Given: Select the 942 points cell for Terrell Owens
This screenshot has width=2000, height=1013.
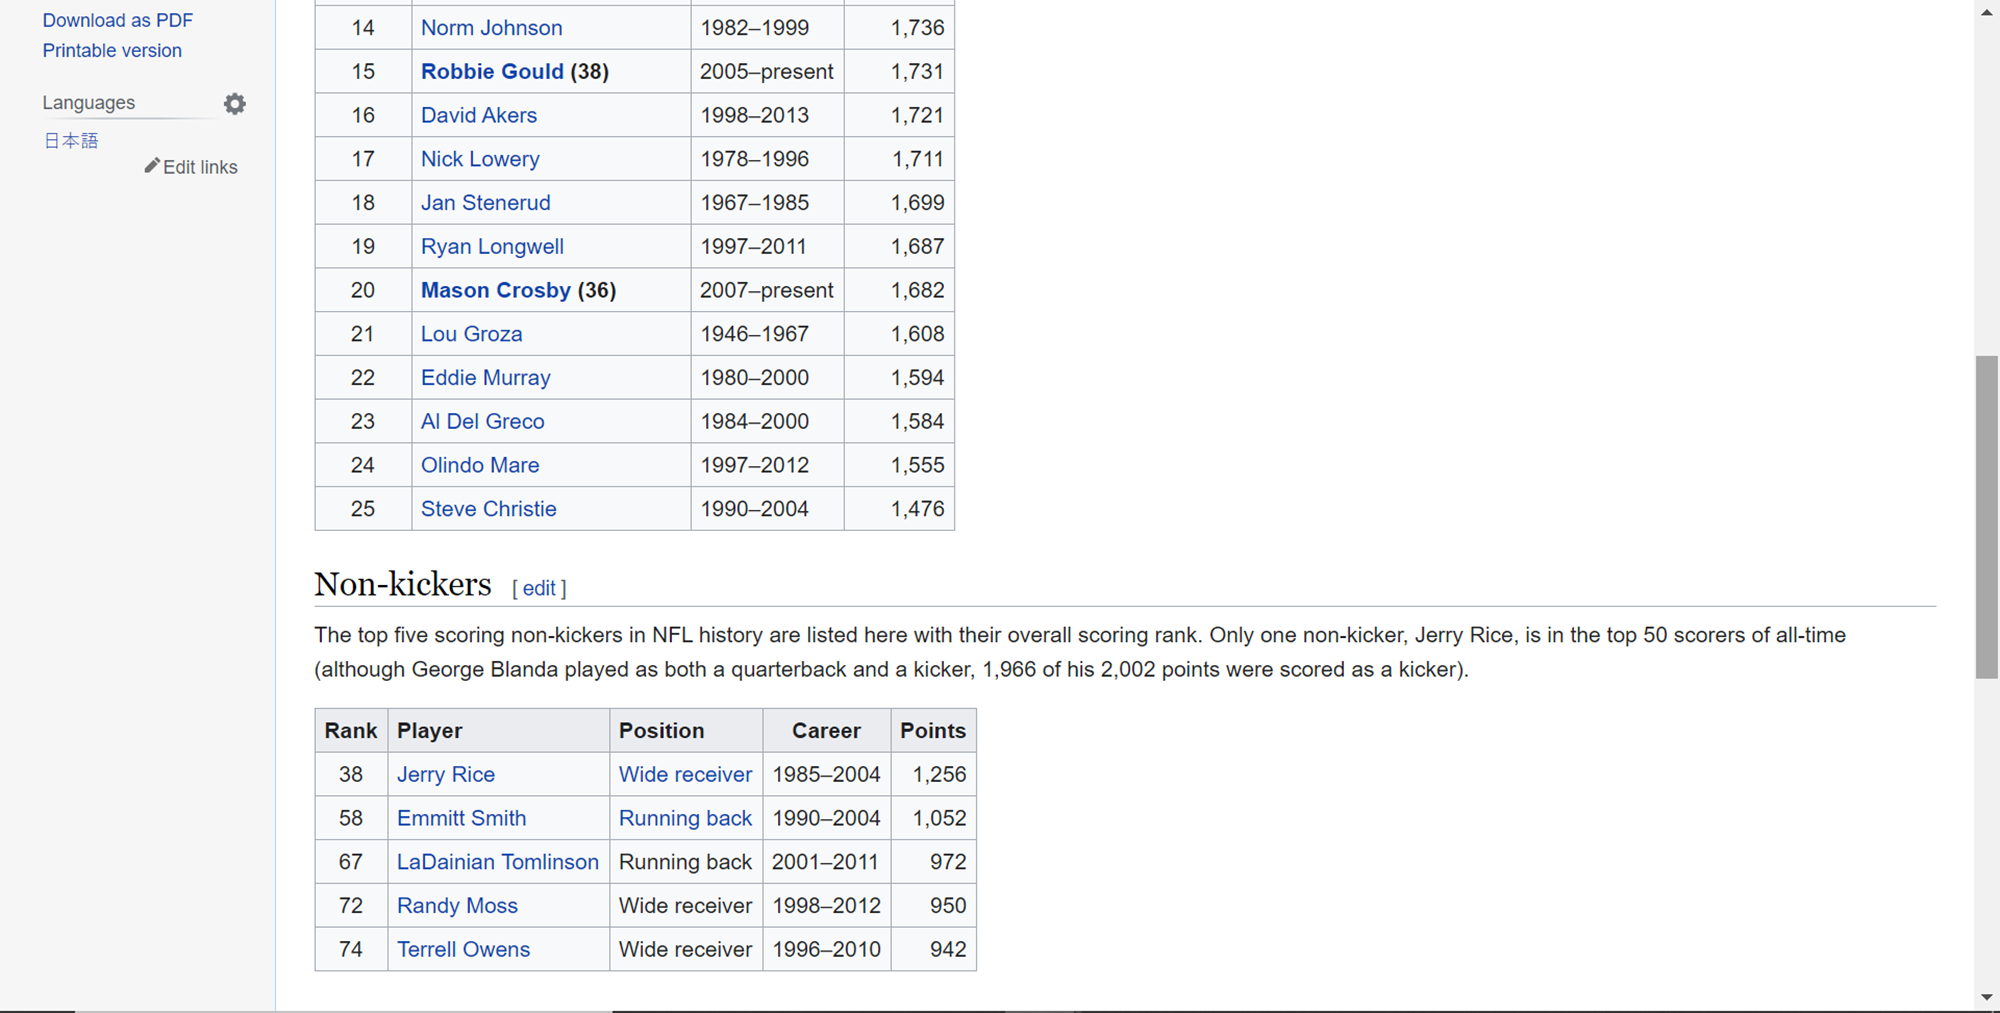Looking at the screenshot, I should (x=933, y=949).
